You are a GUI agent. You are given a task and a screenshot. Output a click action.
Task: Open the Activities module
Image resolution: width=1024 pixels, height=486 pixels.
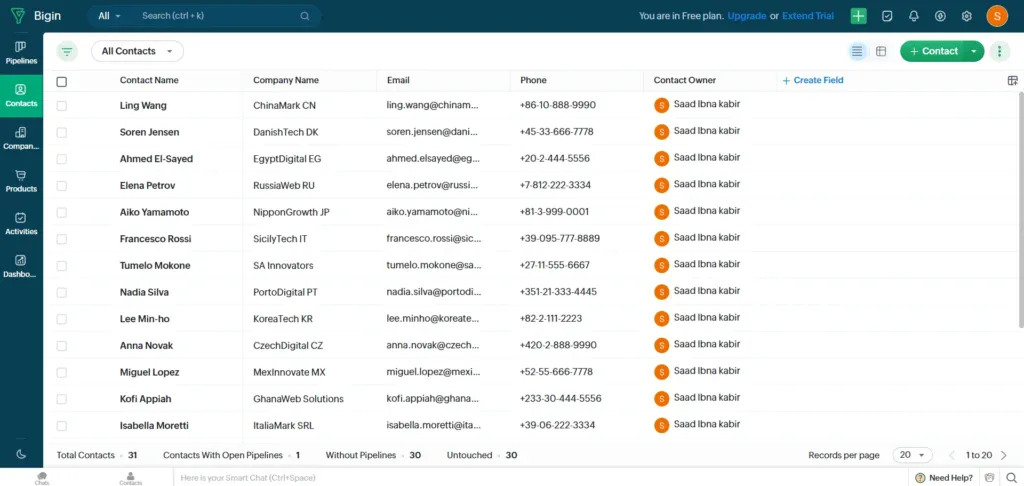(x=21, y=223)
